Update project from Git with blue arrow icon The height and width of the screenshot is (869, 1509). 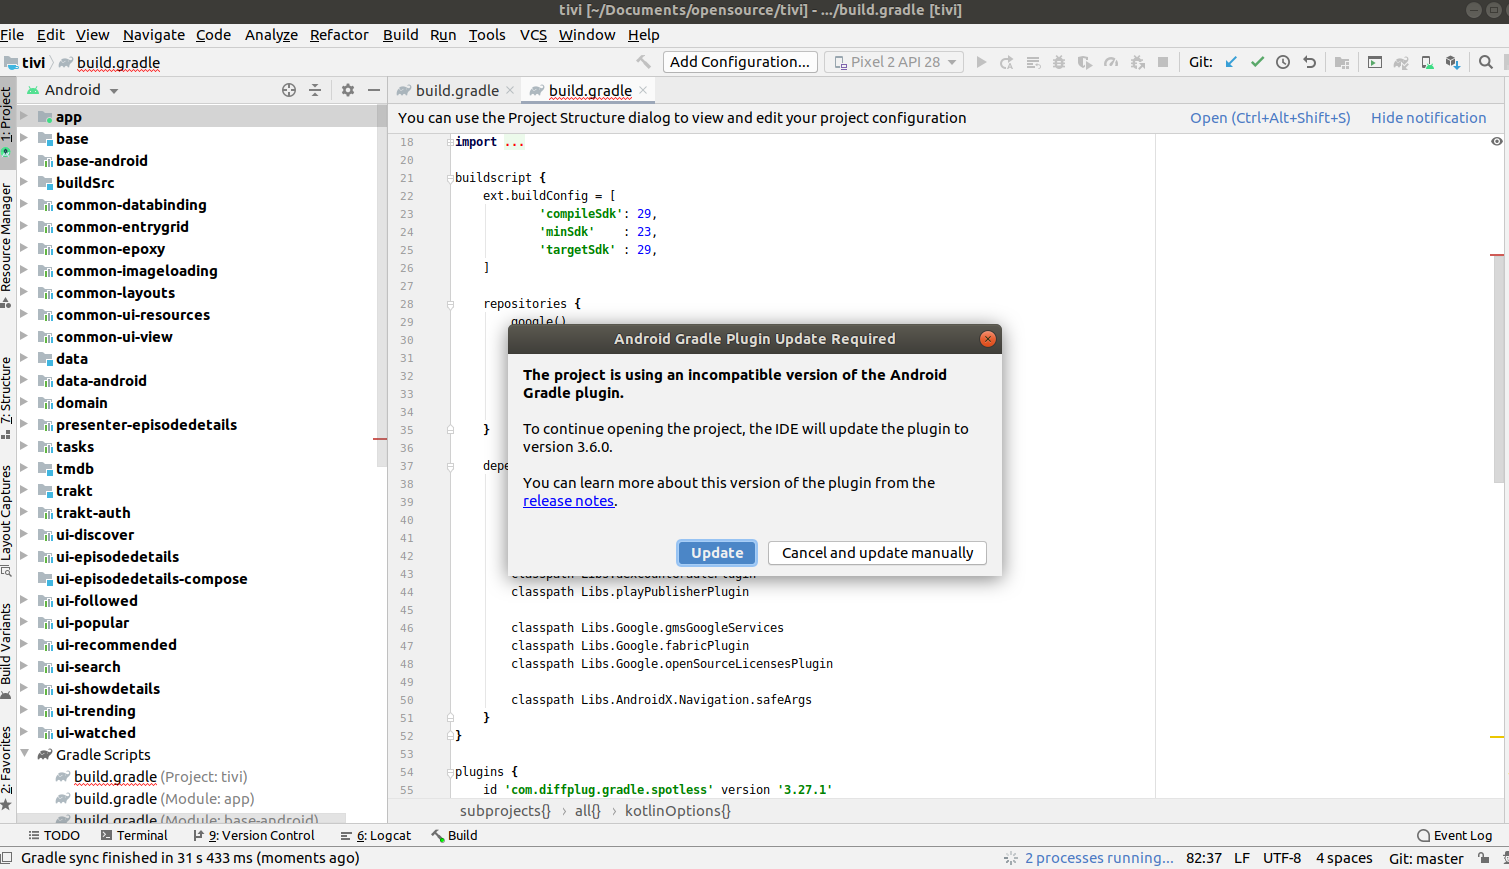tap(1231, 61)
